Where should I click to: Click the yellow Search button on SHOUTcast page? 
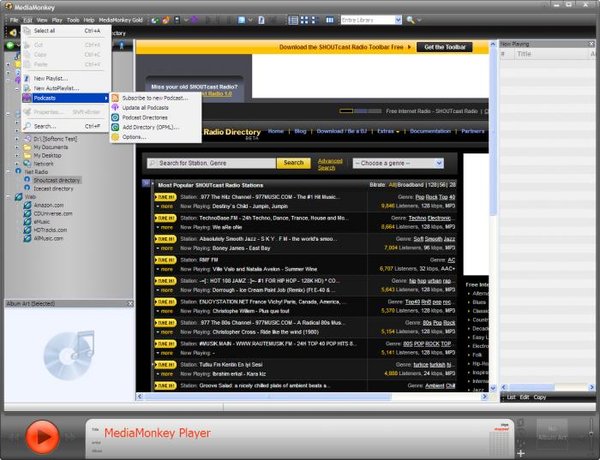coord(293,163)
